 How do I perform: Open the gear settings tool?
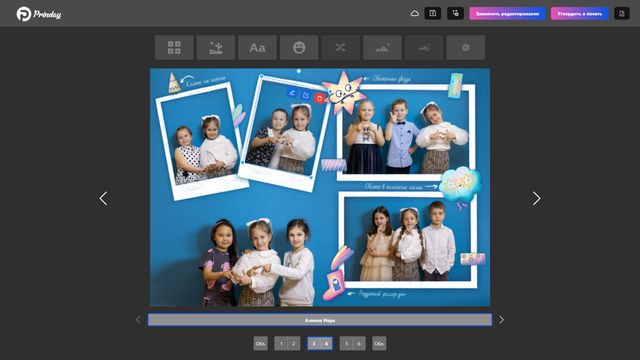click(x=466, y=48)
